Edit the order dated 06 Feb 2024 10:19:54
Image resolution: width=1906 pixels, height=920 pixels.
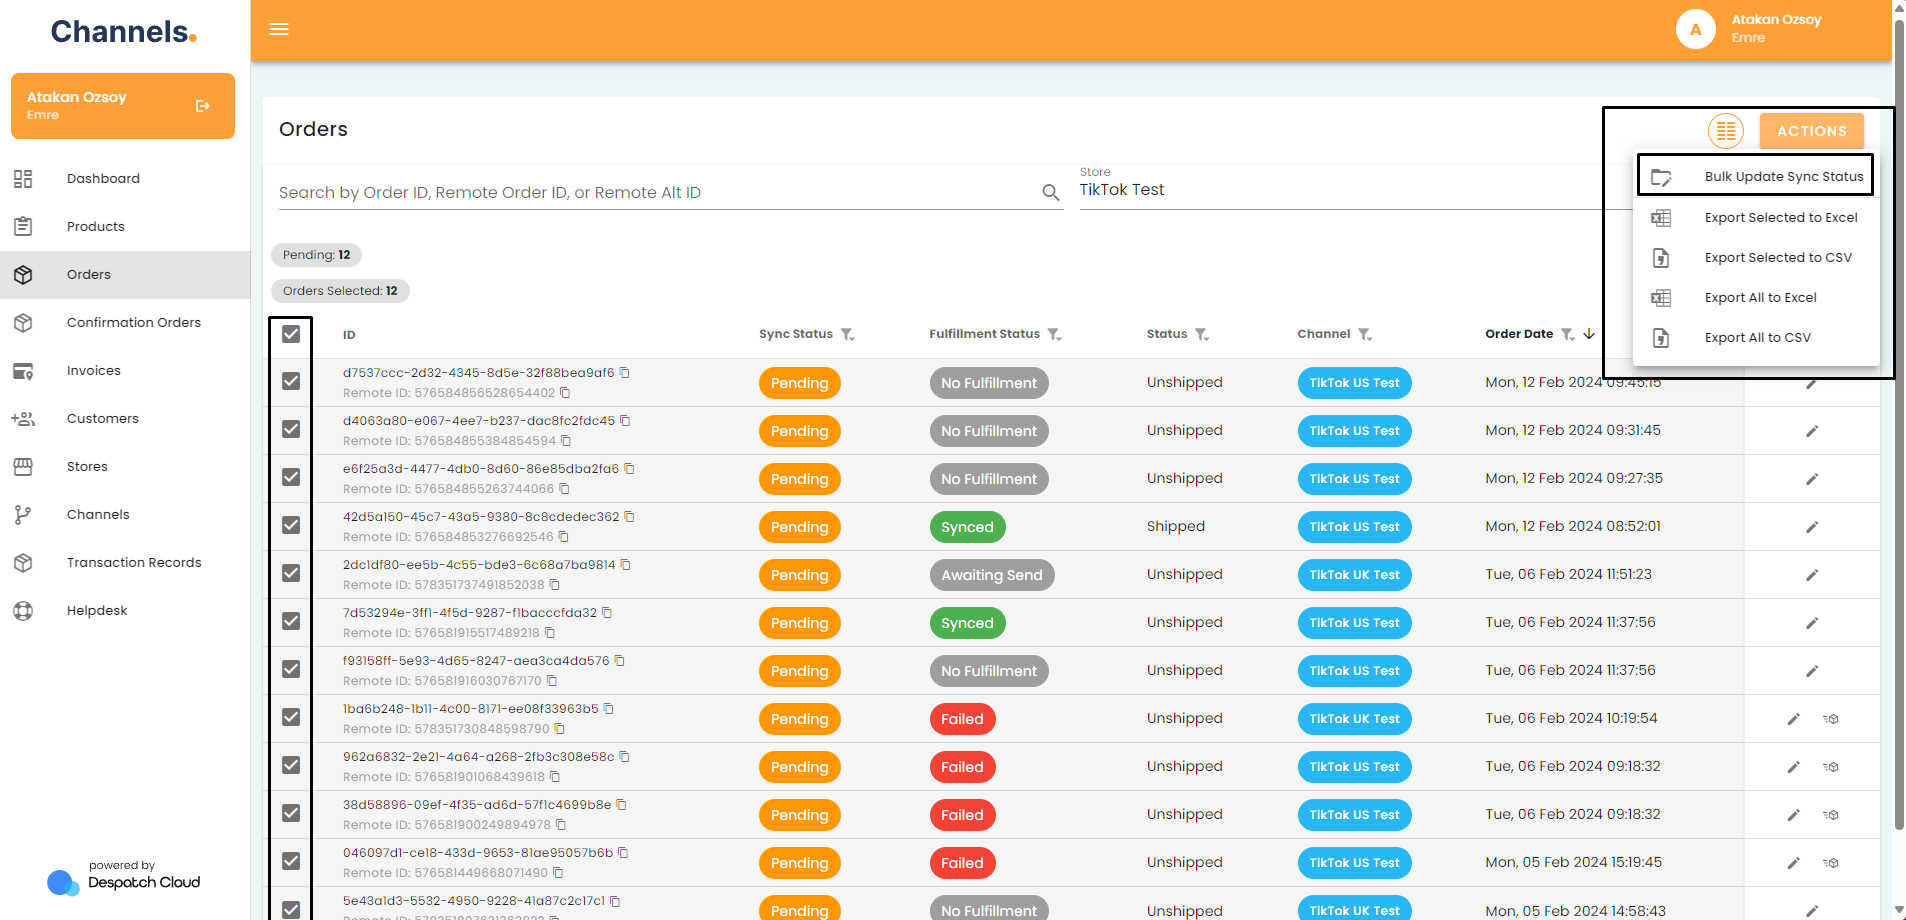tap(1793, 719)
